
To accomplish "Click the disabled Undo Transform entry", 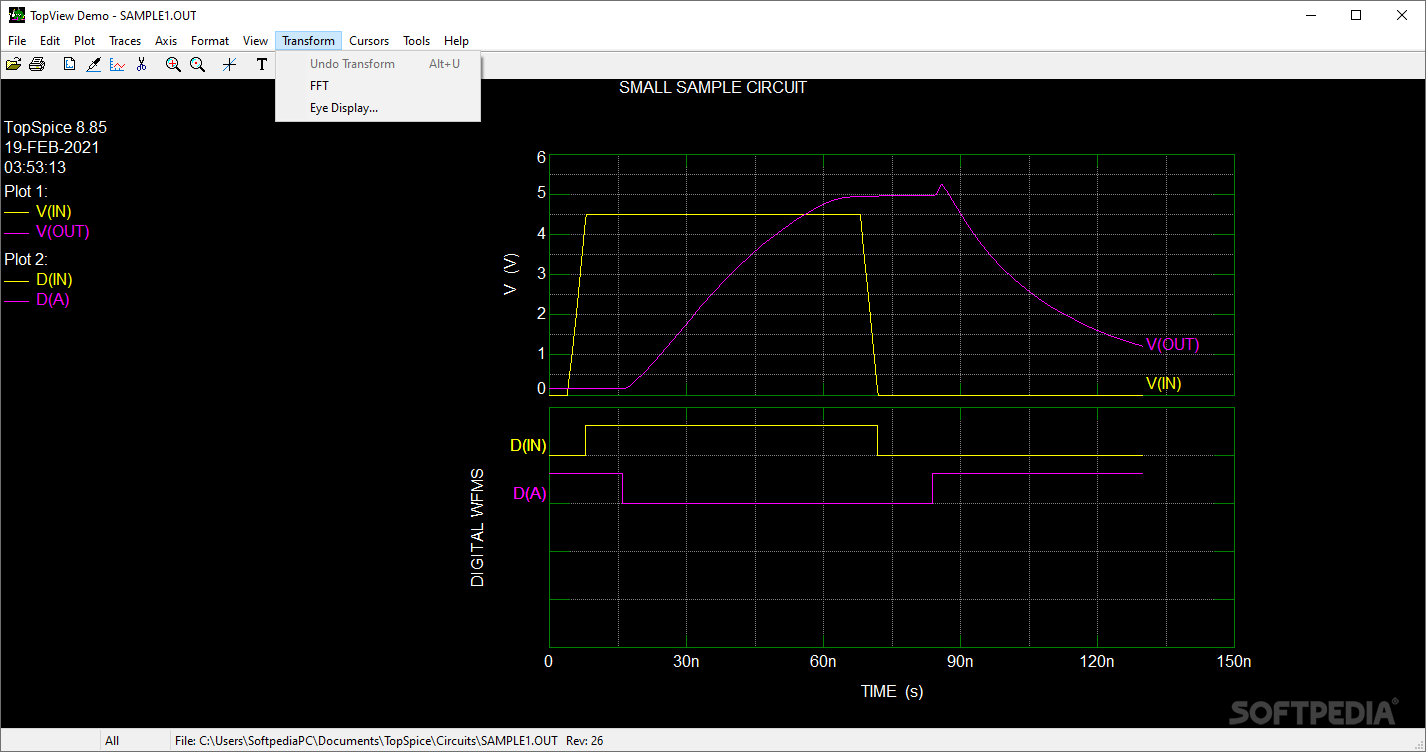I will point(378,64).
